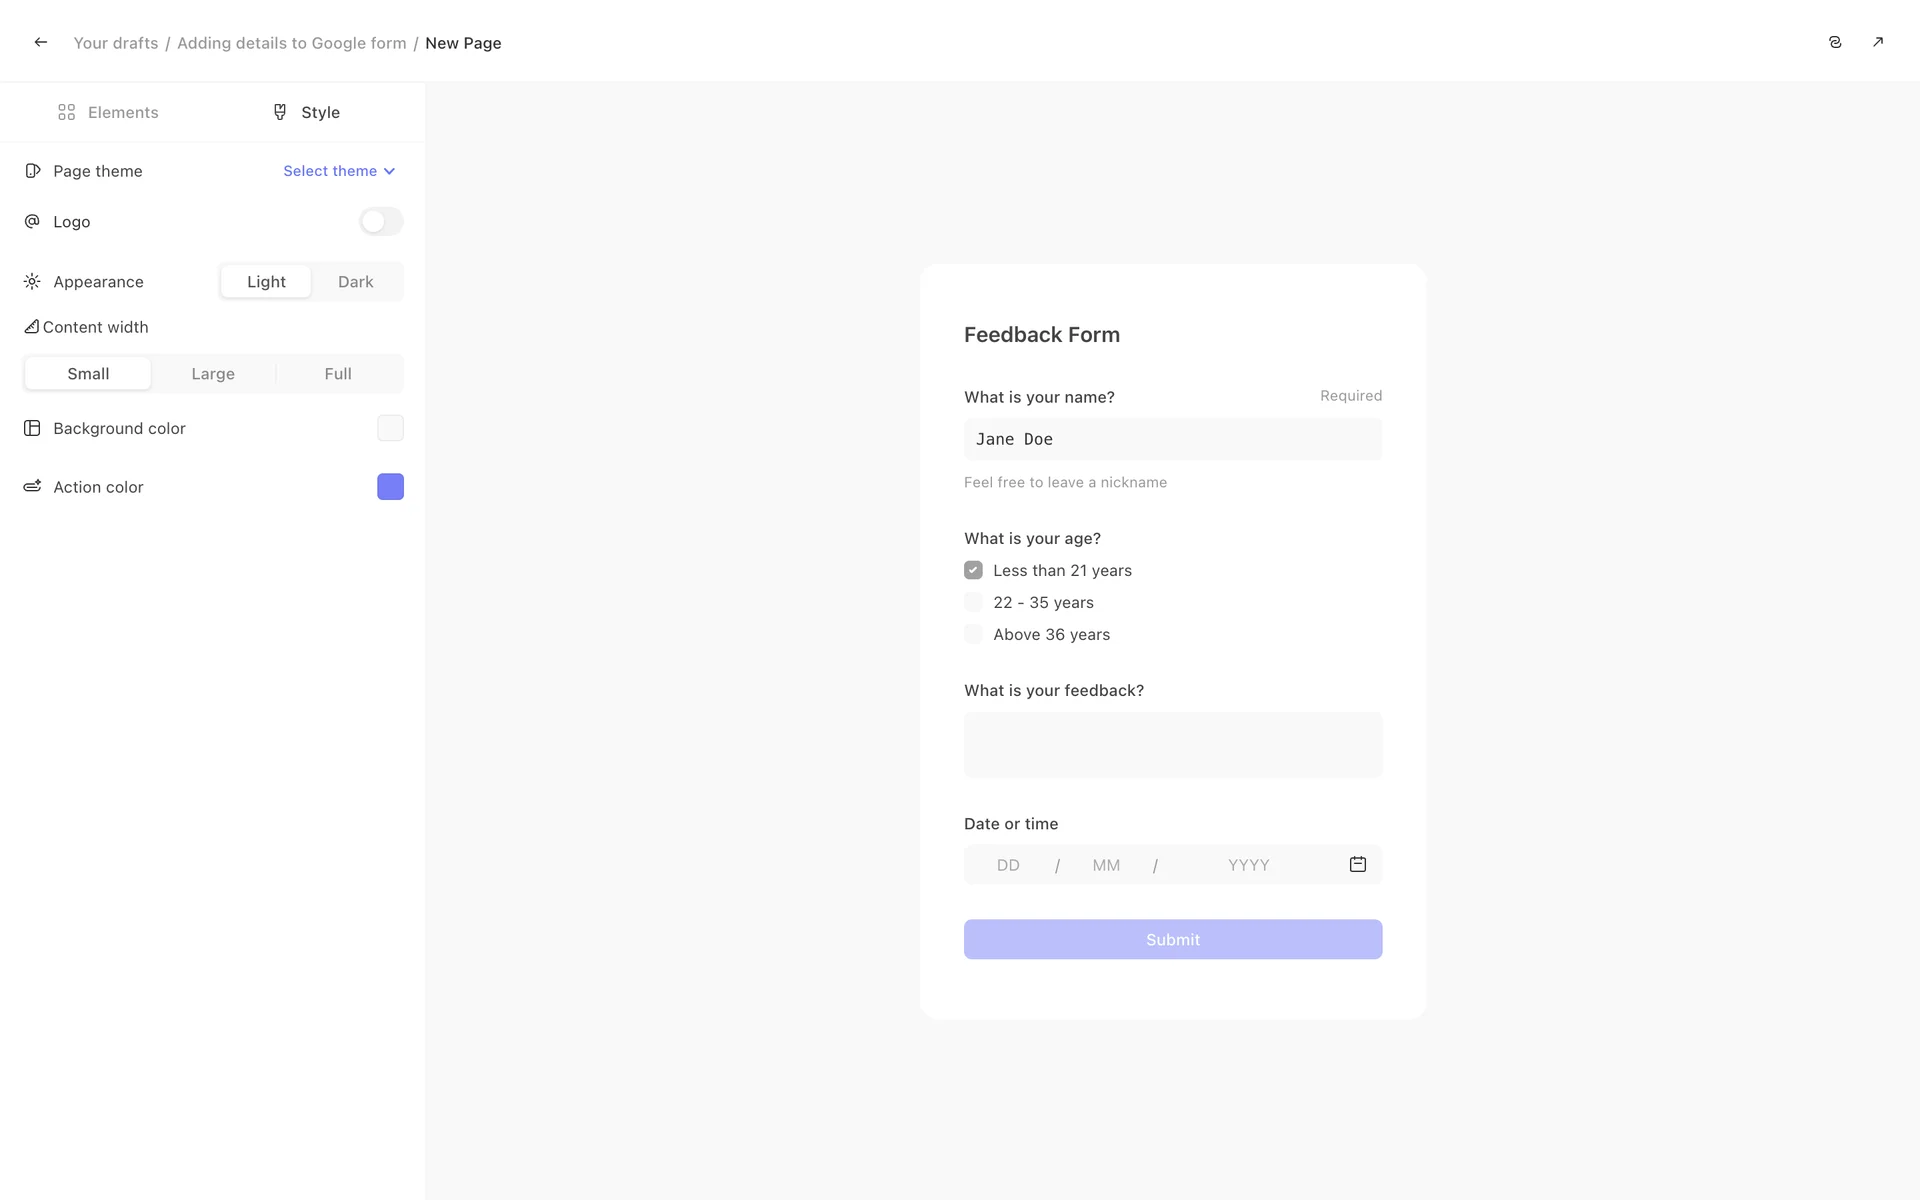The height and width of the screenshot is (1200, 1920).
Task: Select Dark appearance mode
Action: [x=355, y=282]
